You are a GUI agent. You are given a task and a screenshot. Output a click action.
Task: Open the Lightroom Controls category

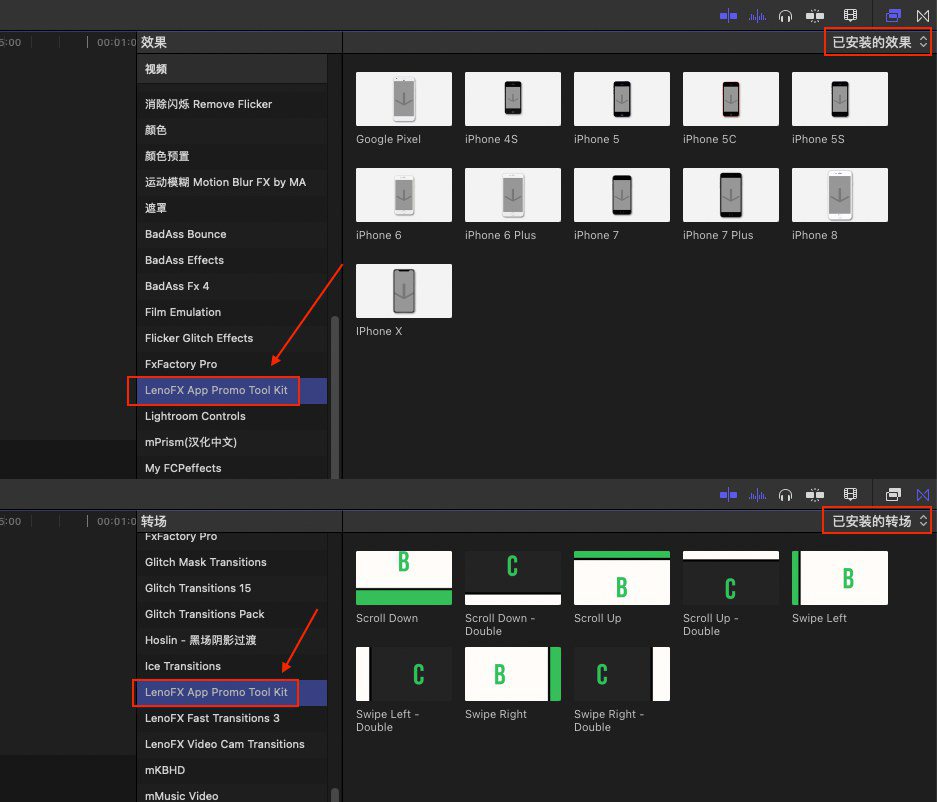point(232,416)
